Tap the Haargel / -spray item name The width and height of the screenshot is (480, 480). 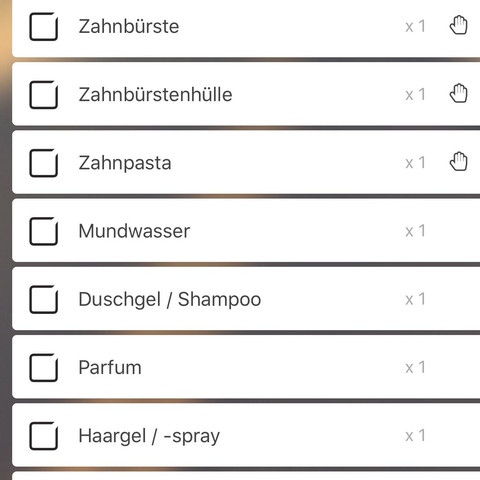(x=149, y=436)
